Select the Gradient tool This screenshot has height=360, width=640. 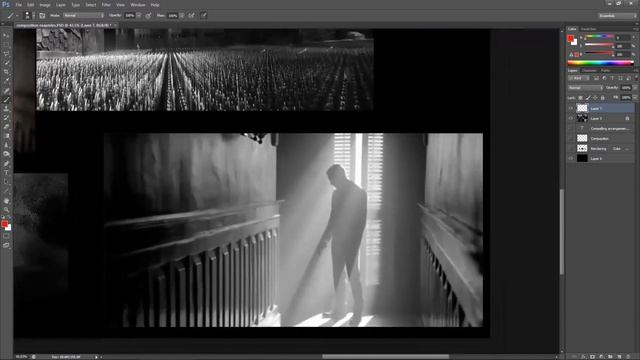[6, 136]
